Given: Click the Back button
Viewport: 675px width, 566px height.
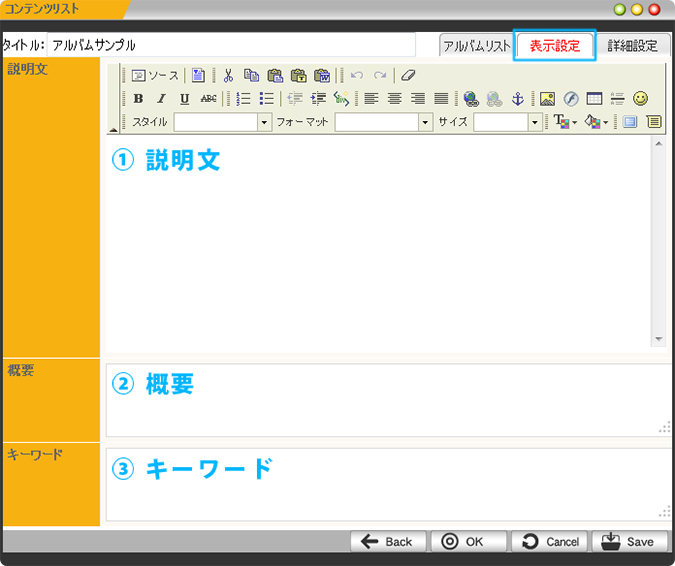Looking at the screenshot, I should tap(388, 541).
